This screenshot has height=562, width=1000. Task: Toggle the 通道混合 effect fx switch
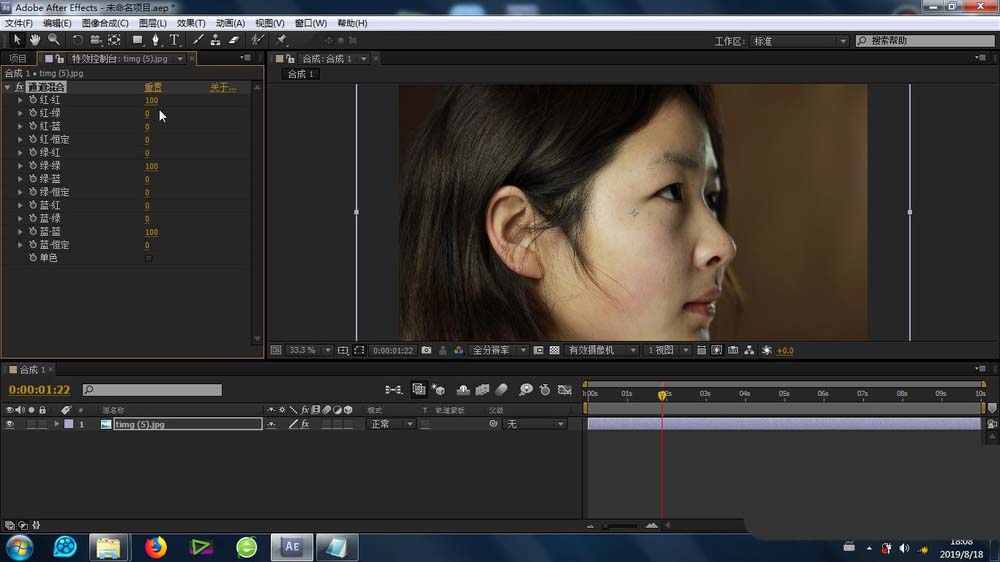pos(19,87)
